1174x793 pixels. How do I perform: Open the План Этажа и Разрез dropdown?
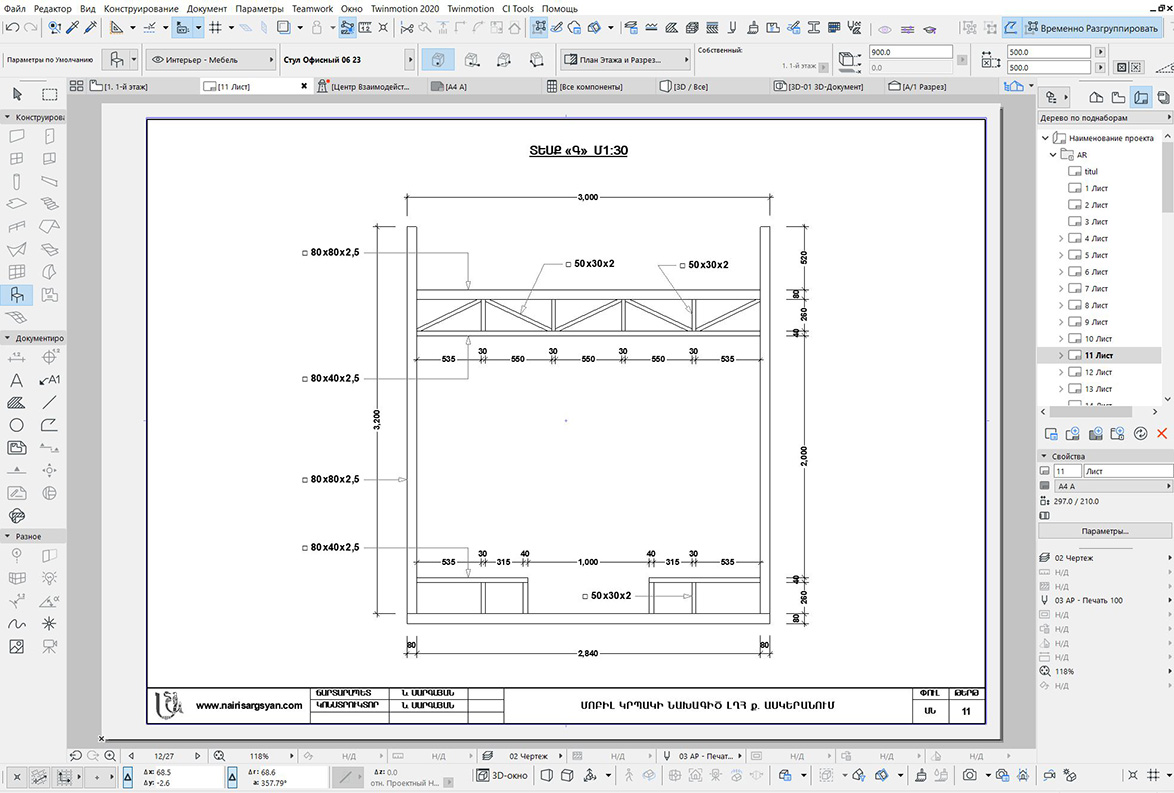point(626,59)
